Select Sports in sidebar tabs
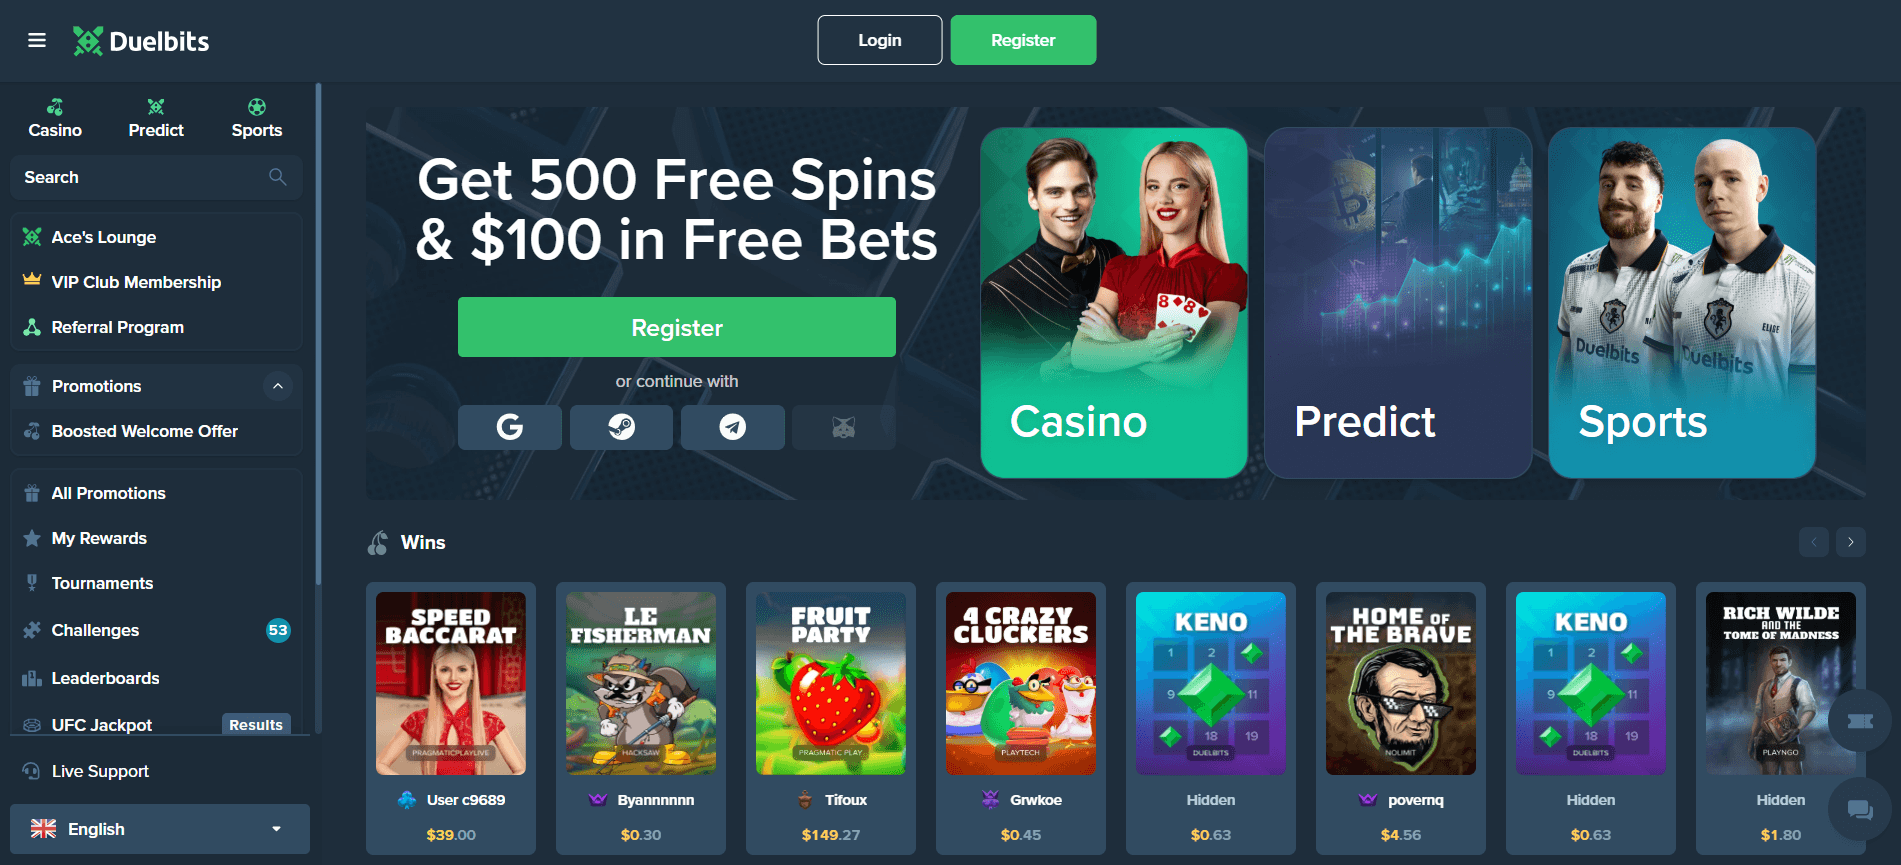The height and width of the screenshot is (865, 1901). (257, 118)
